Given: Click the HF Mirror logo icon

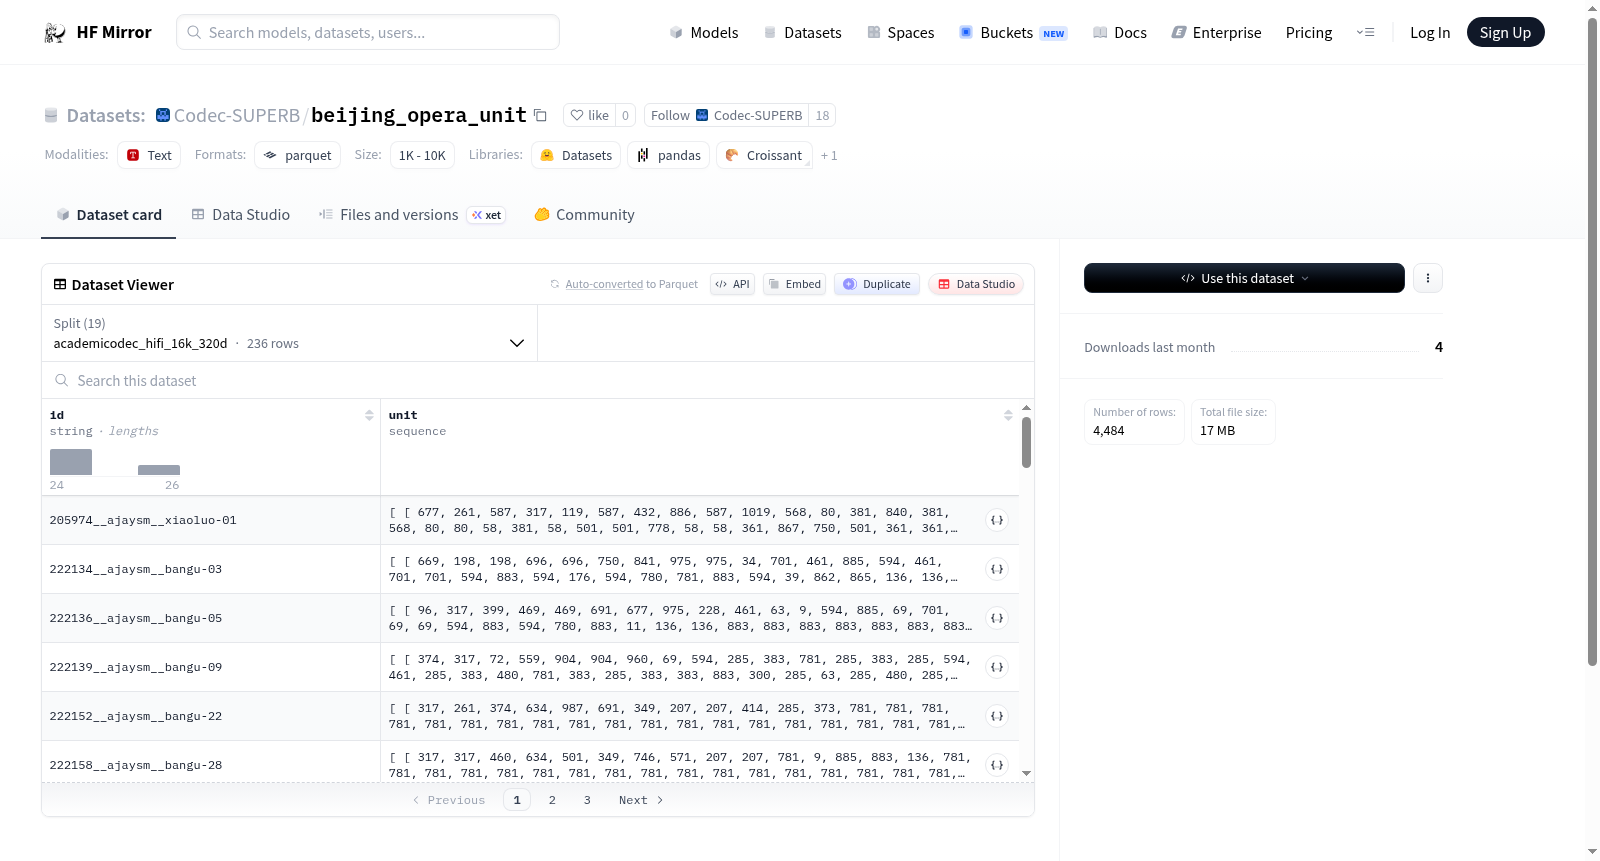Looking at the screenshot, I should [x=55, y=33].
